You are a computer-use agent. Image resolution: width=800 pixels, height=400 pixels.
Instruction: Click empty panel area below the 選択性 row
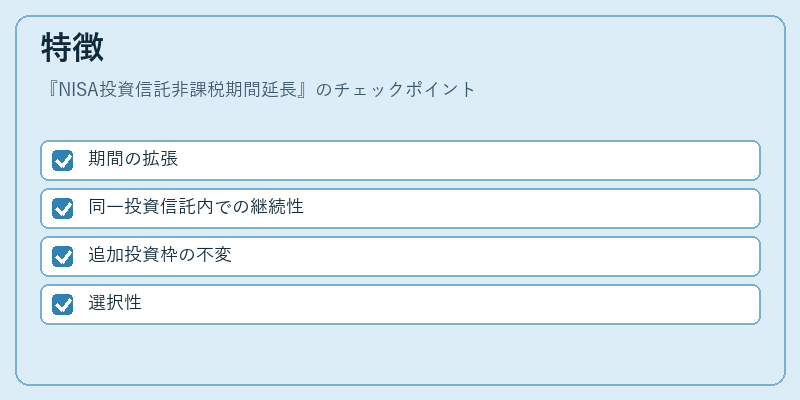coord(400,354)
